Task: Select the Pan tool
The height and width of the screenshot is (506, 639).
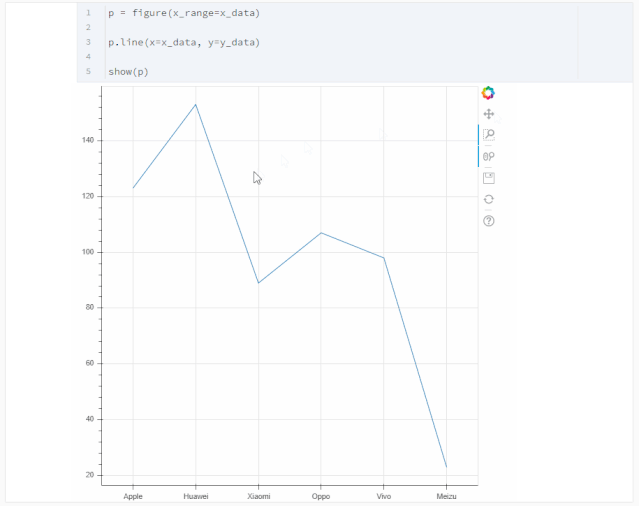Action: (x=488, y=114)
